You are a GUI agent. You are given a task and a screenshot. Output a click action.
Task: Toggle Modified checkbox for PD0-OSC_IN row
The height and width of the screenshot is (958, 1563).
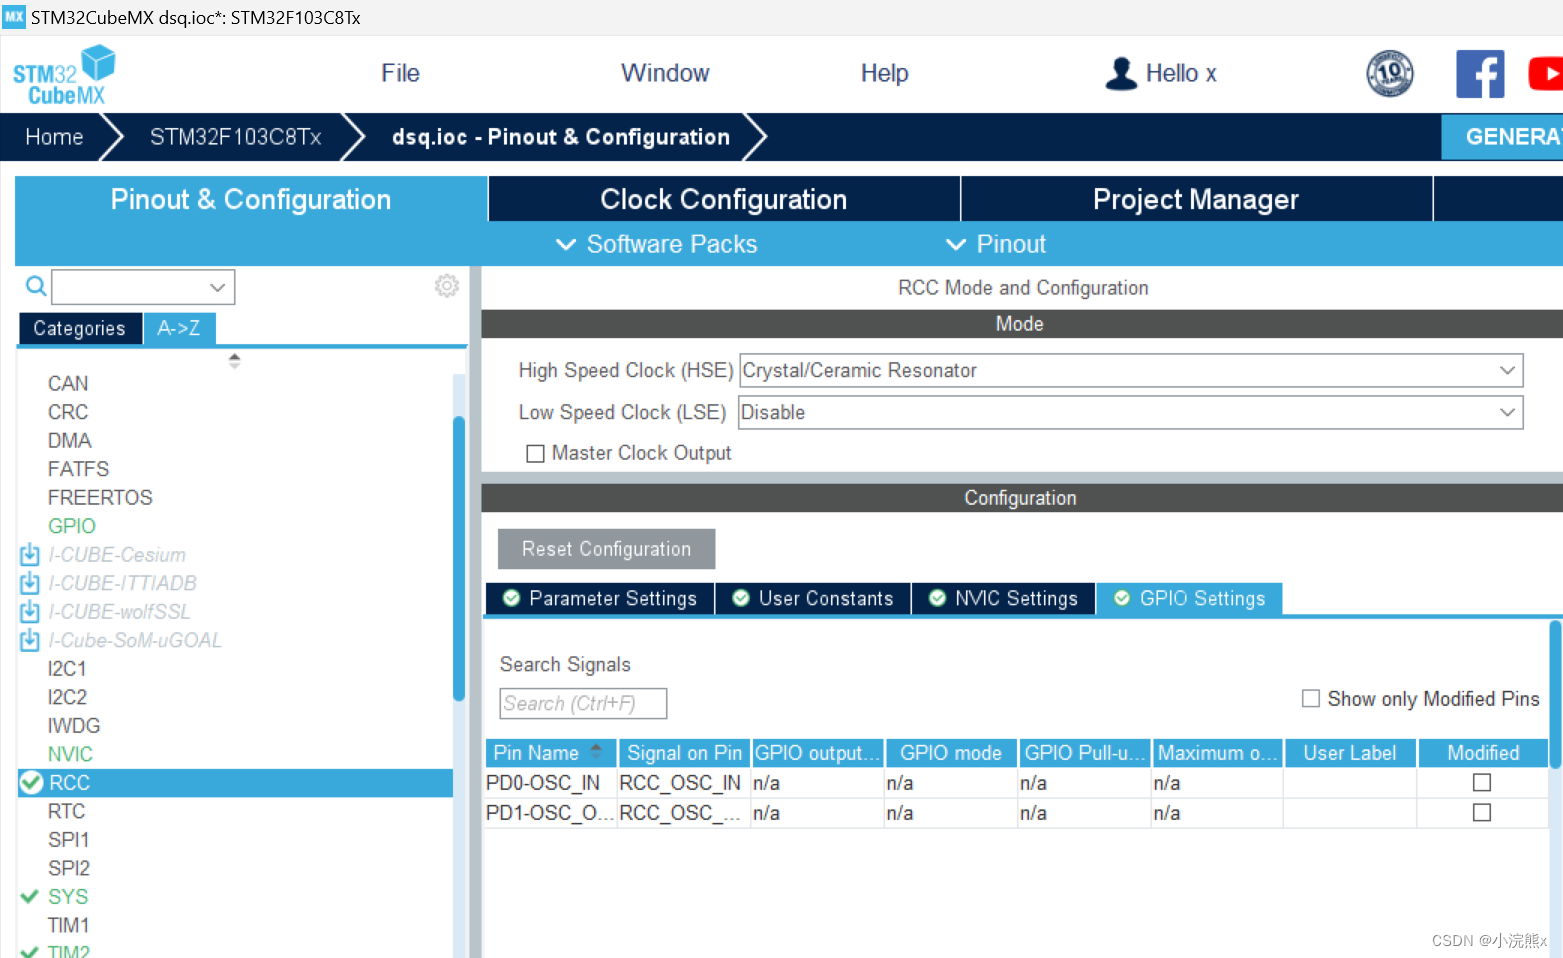click(1482, 783)
